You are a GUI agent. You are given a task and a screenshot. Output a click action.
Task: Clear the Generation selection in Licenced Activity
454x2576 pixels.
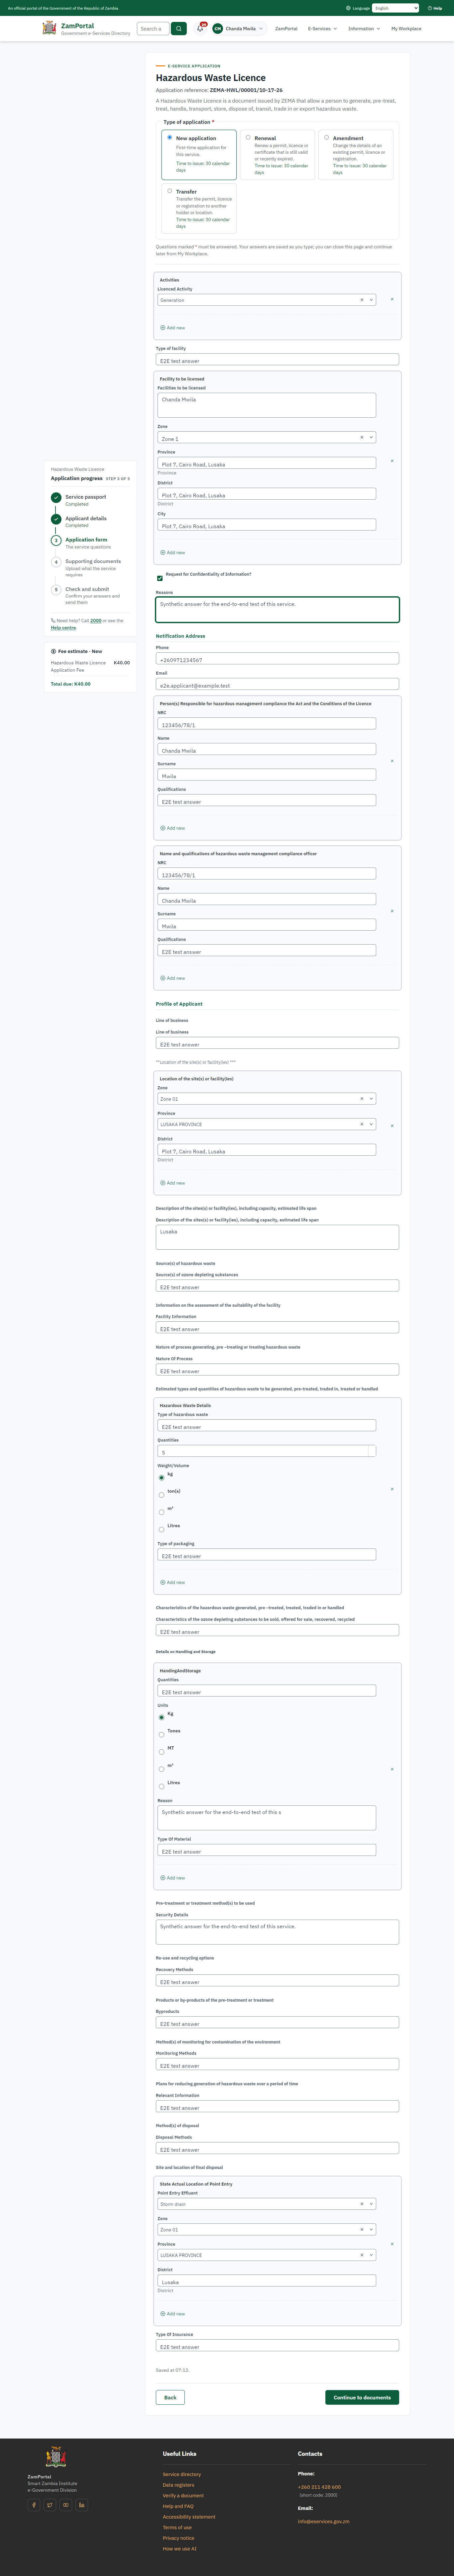(x=362, y=300)
